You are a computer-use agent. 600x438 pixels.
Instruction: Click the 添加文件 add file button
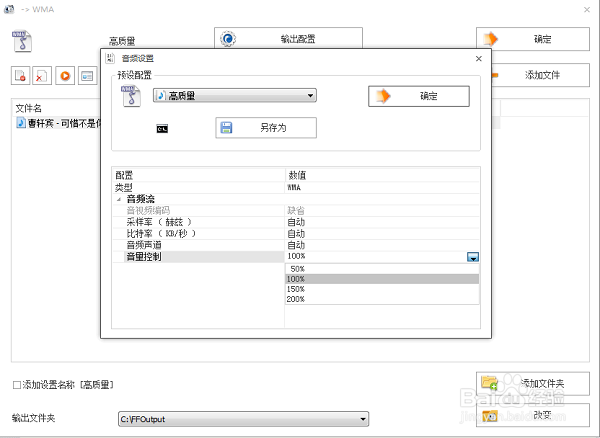coord(540,75)
